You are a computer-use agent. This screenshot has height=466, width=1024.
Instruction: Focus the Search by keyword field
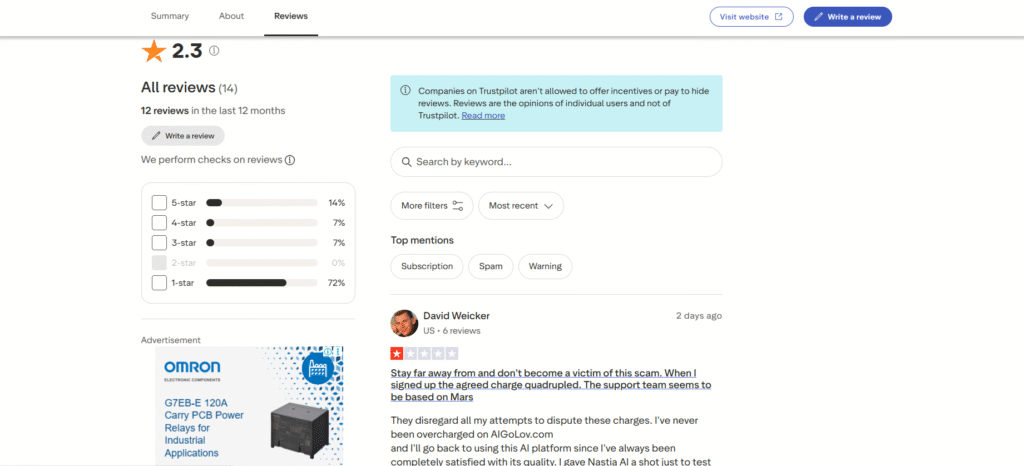556,162
